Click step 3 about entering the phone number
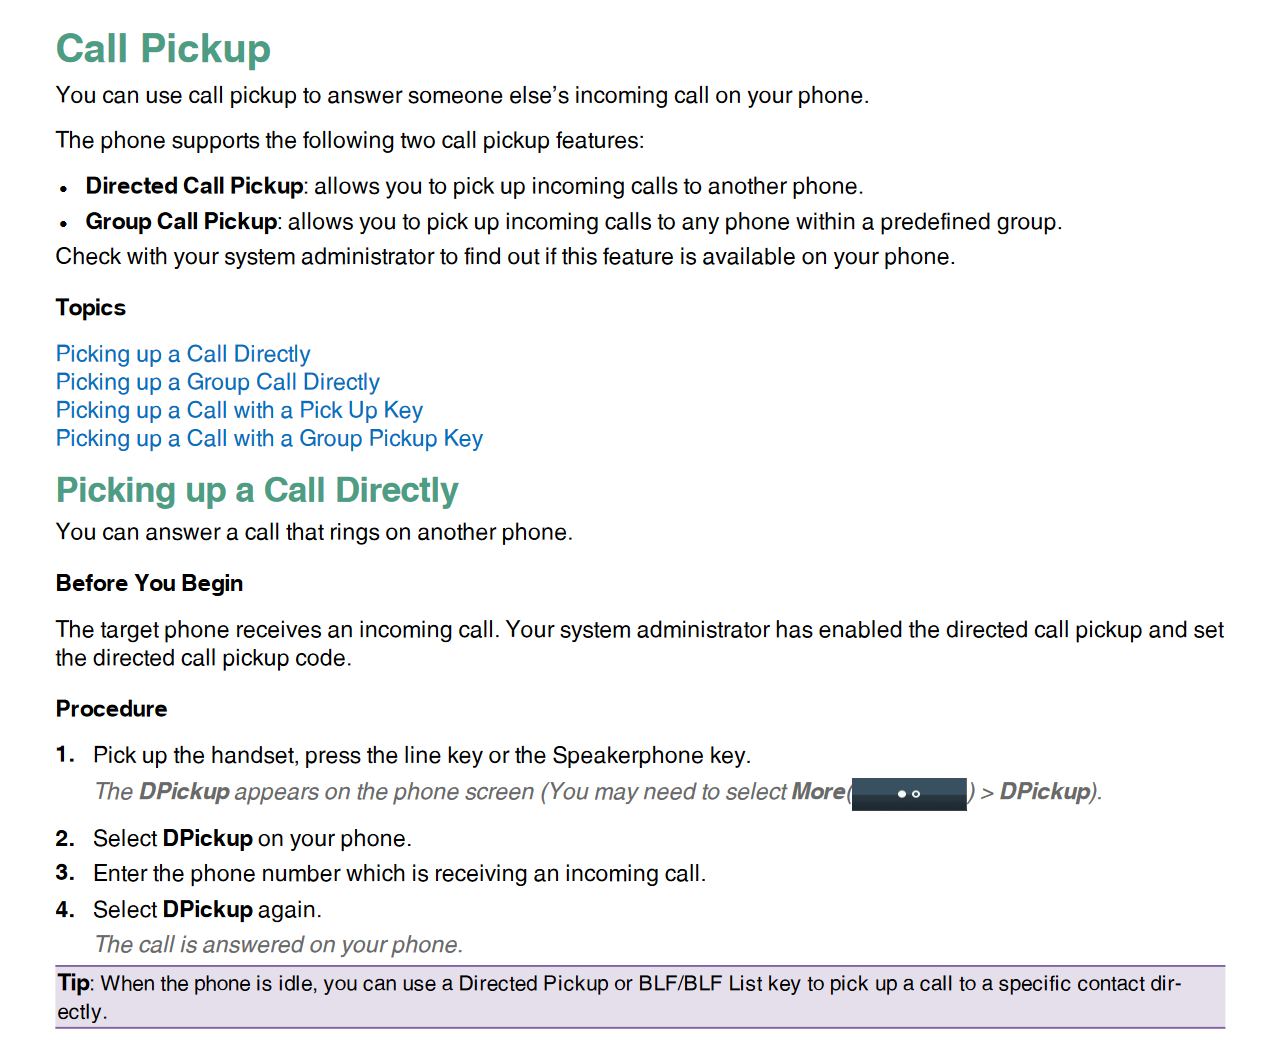The width and height of the screenshot is (1273, 1056). [399, 874]
